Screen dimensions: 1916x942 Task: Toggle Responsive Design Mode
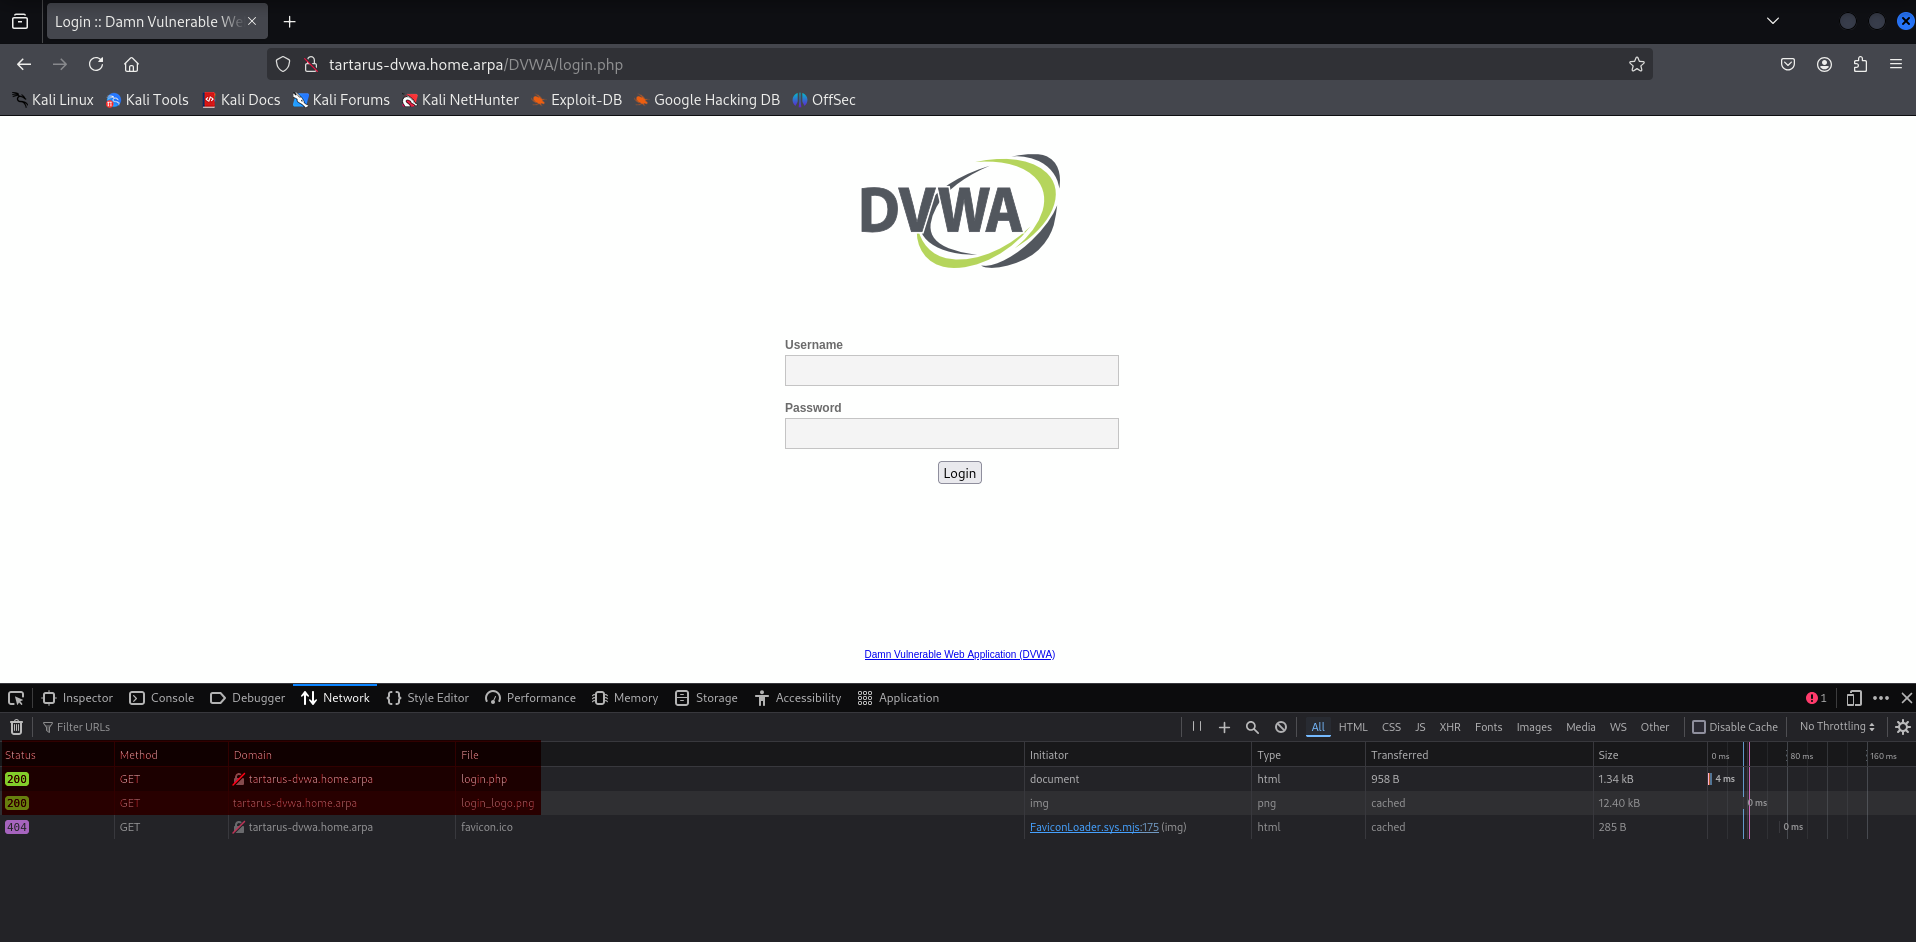[x=1854, y=698]
